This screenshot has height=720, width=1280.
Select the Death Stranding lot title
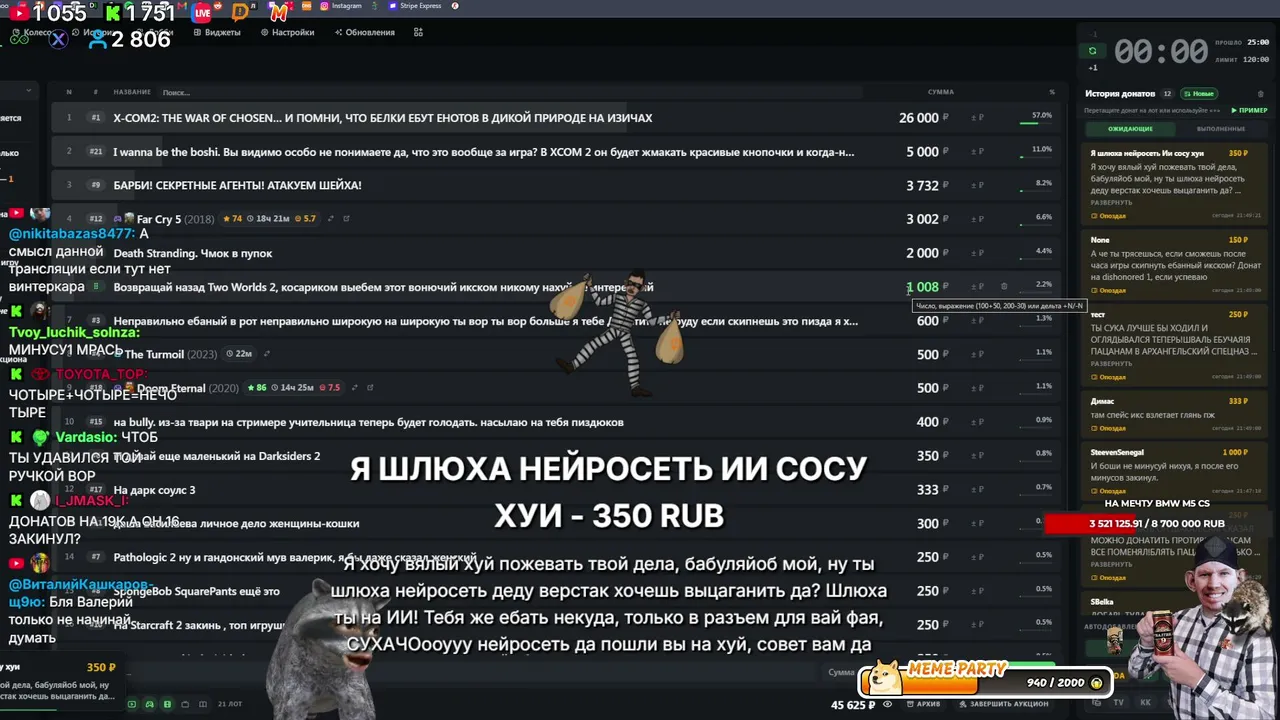click(x=193, y=253)
